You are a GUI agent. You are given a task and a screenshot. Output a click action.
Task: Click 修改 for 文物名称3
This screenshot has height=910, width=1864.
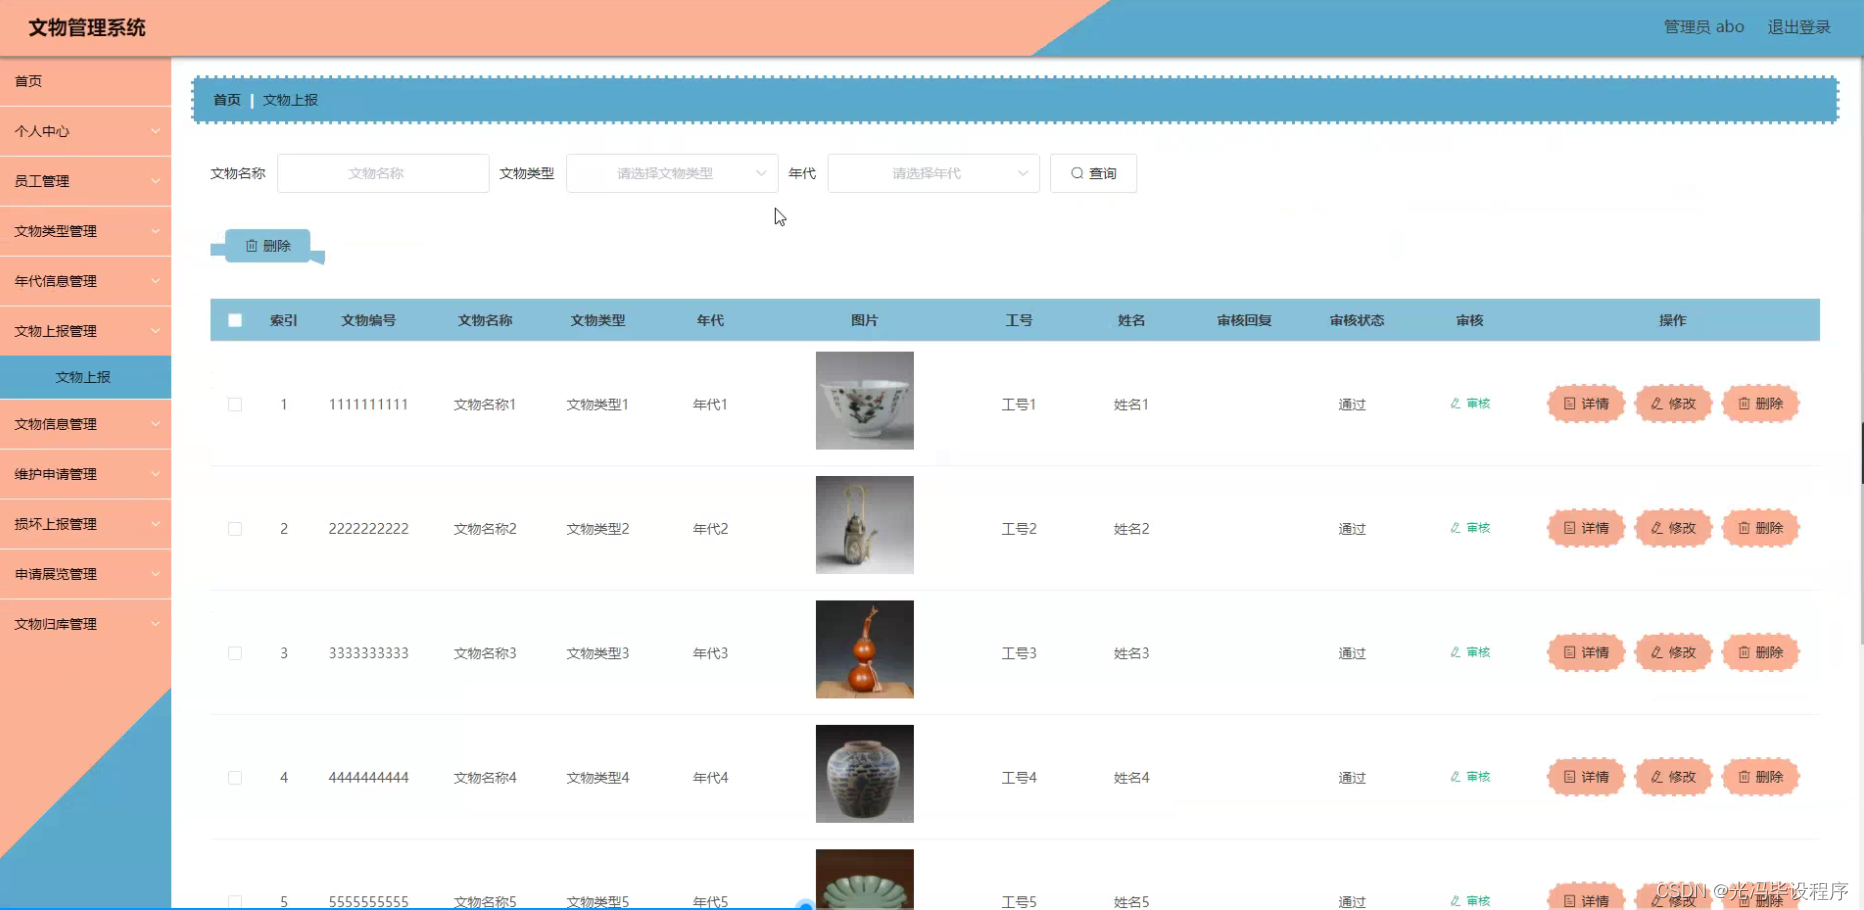click(x=1673, y=652)
